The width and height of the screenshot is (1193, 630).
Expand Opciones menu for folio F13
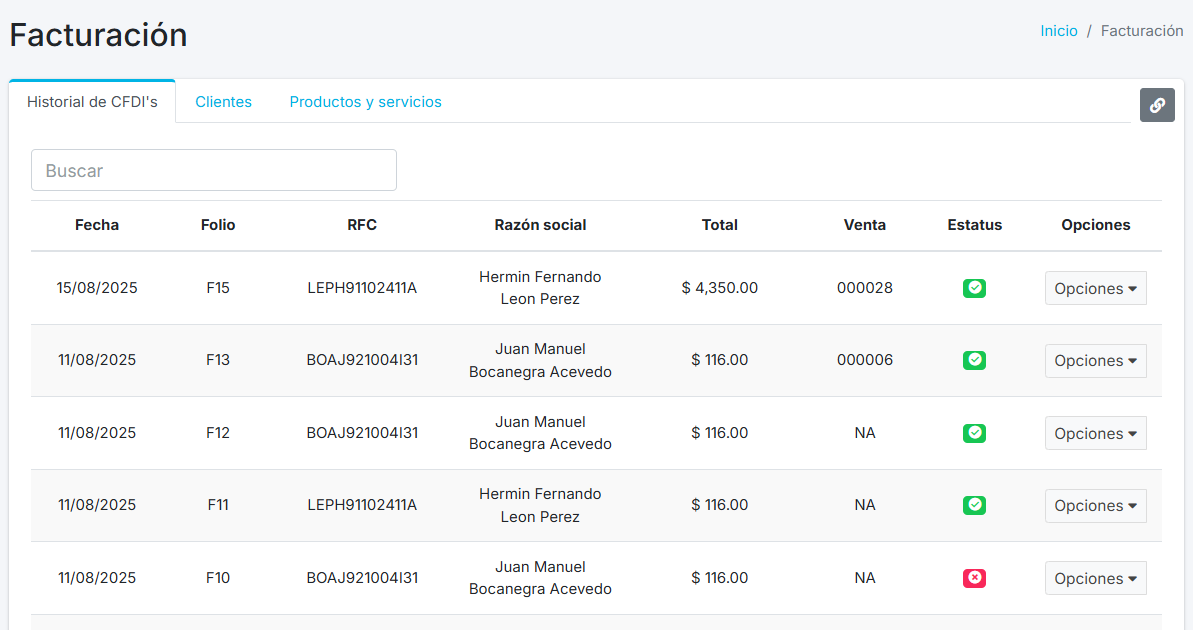click(x=1095, y=361)
